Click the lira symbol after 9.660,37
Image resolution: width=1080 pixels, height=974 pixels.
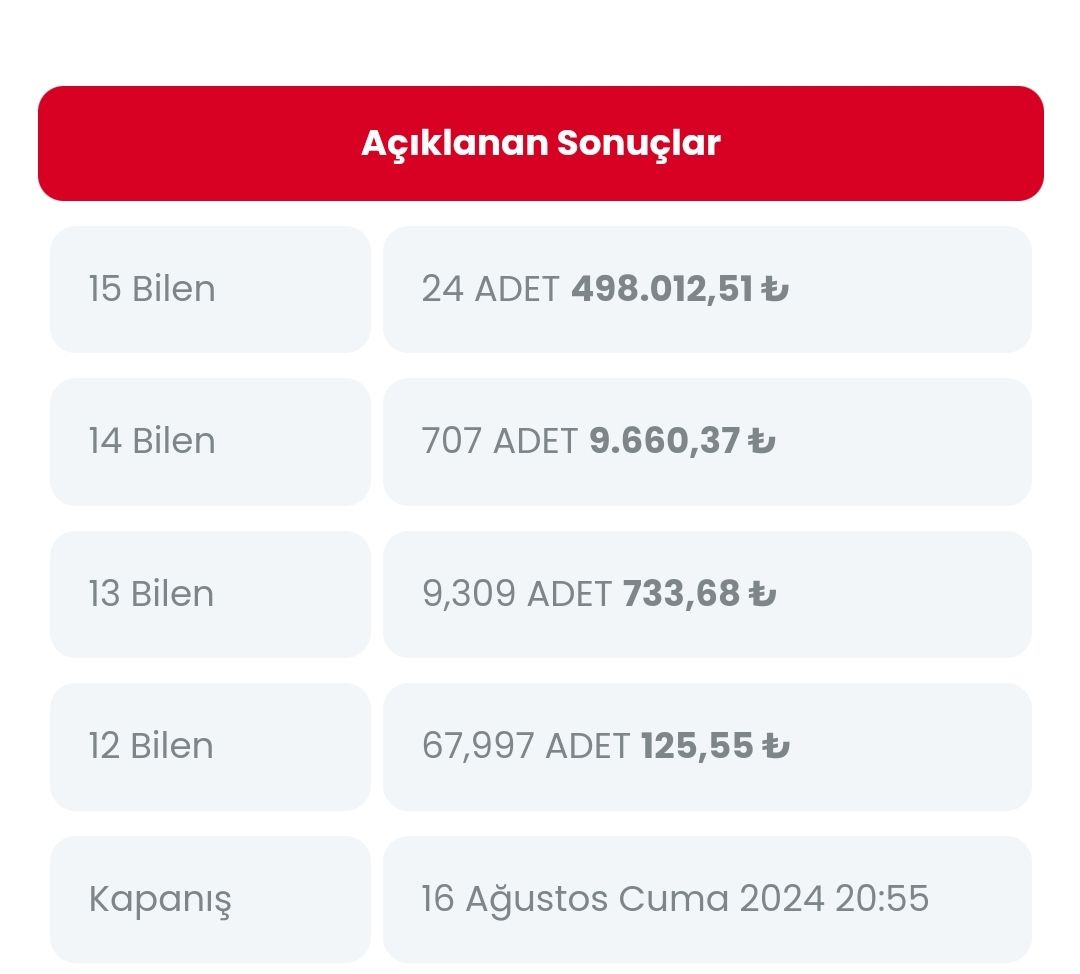click(x=762, y=442)
